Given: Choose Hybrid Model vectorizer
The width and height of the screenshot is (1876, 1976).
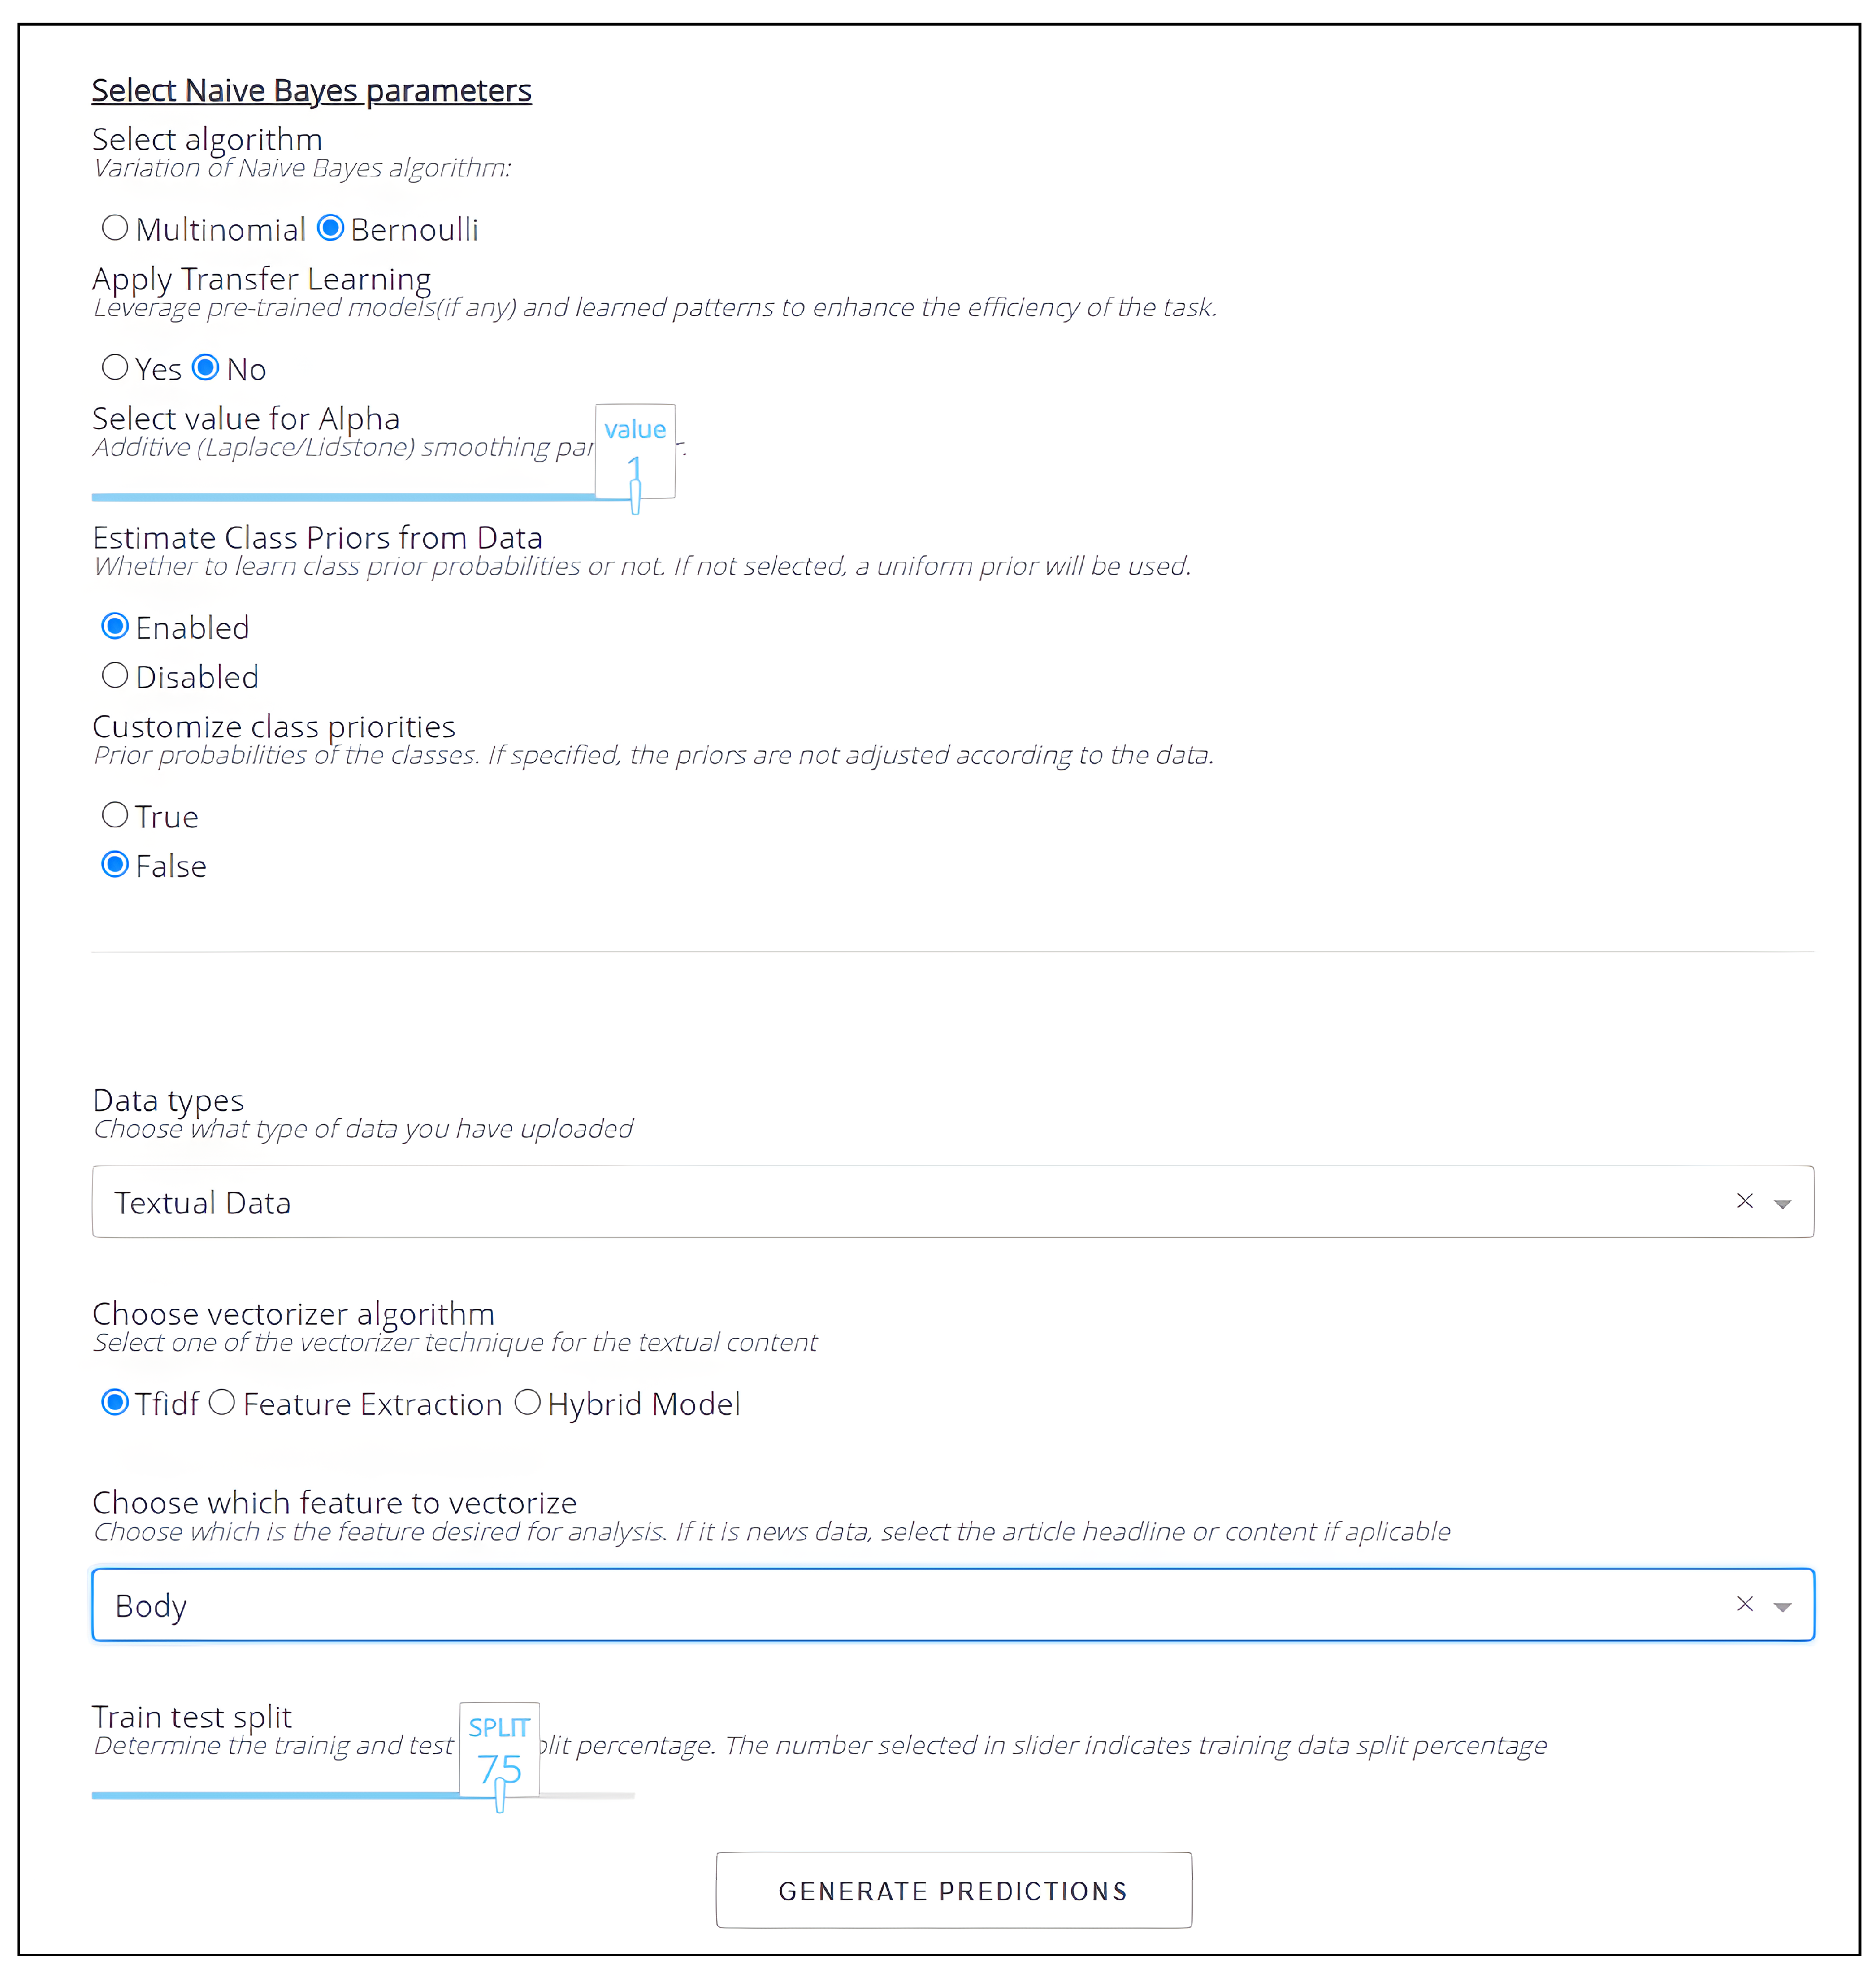Looking at the screenshot, I should click(528, 1403).
